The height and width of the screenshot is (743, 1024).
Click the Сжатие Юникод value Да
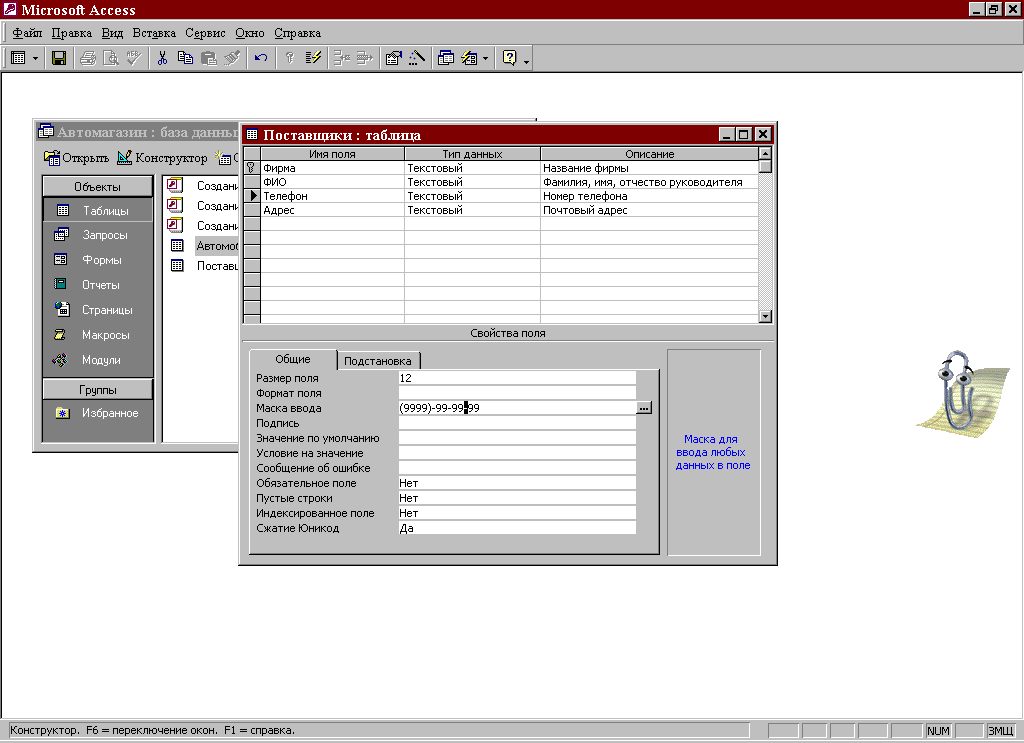[517, 528]
